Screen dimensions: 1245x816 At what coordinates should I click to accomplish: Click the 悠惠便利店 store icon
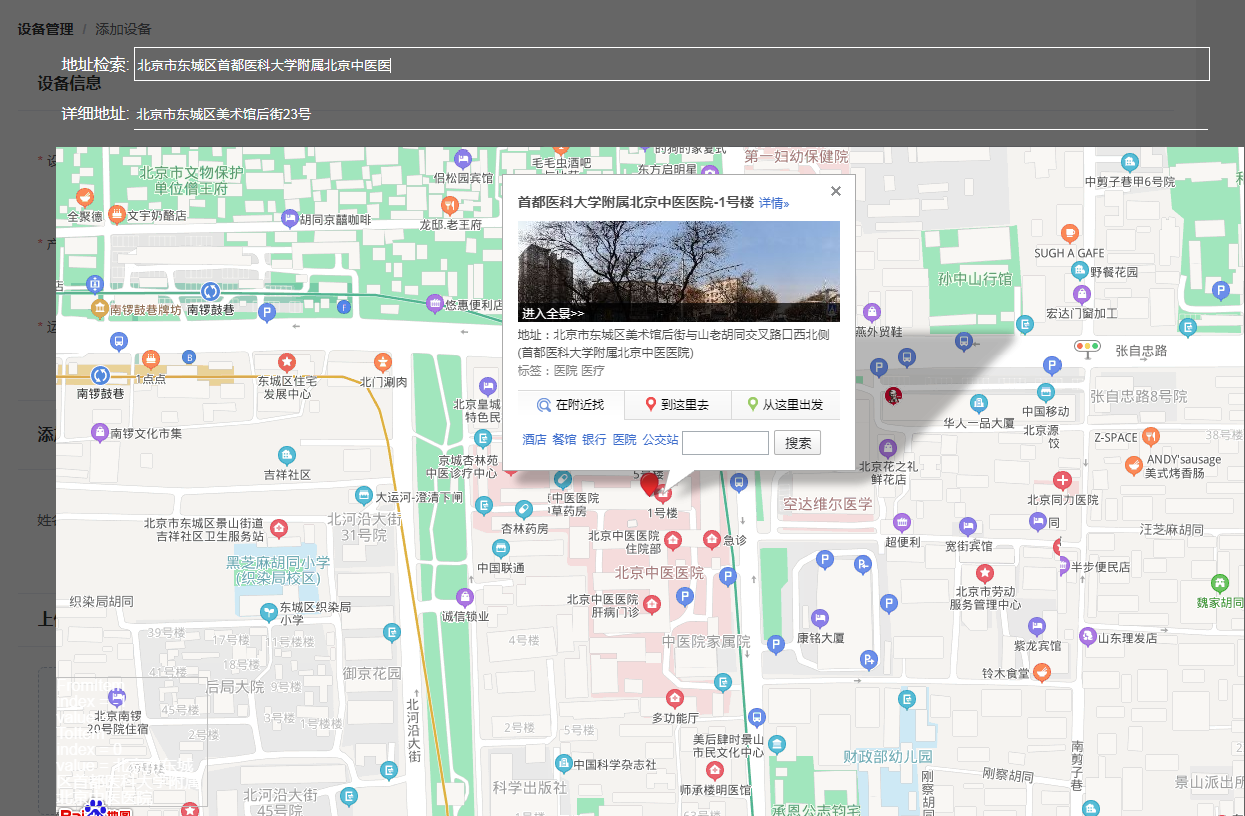tap(434, 303)
